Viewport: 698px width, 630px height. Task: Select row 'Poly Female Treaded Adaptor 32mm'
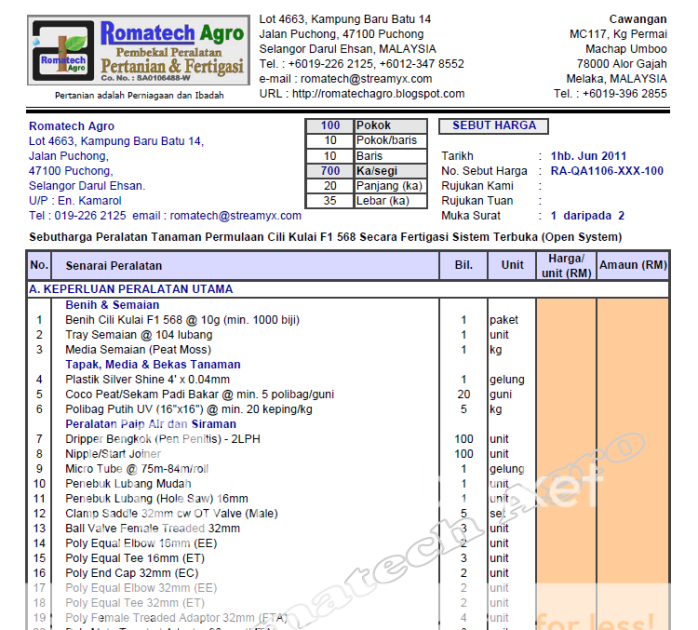coord(348,618)
